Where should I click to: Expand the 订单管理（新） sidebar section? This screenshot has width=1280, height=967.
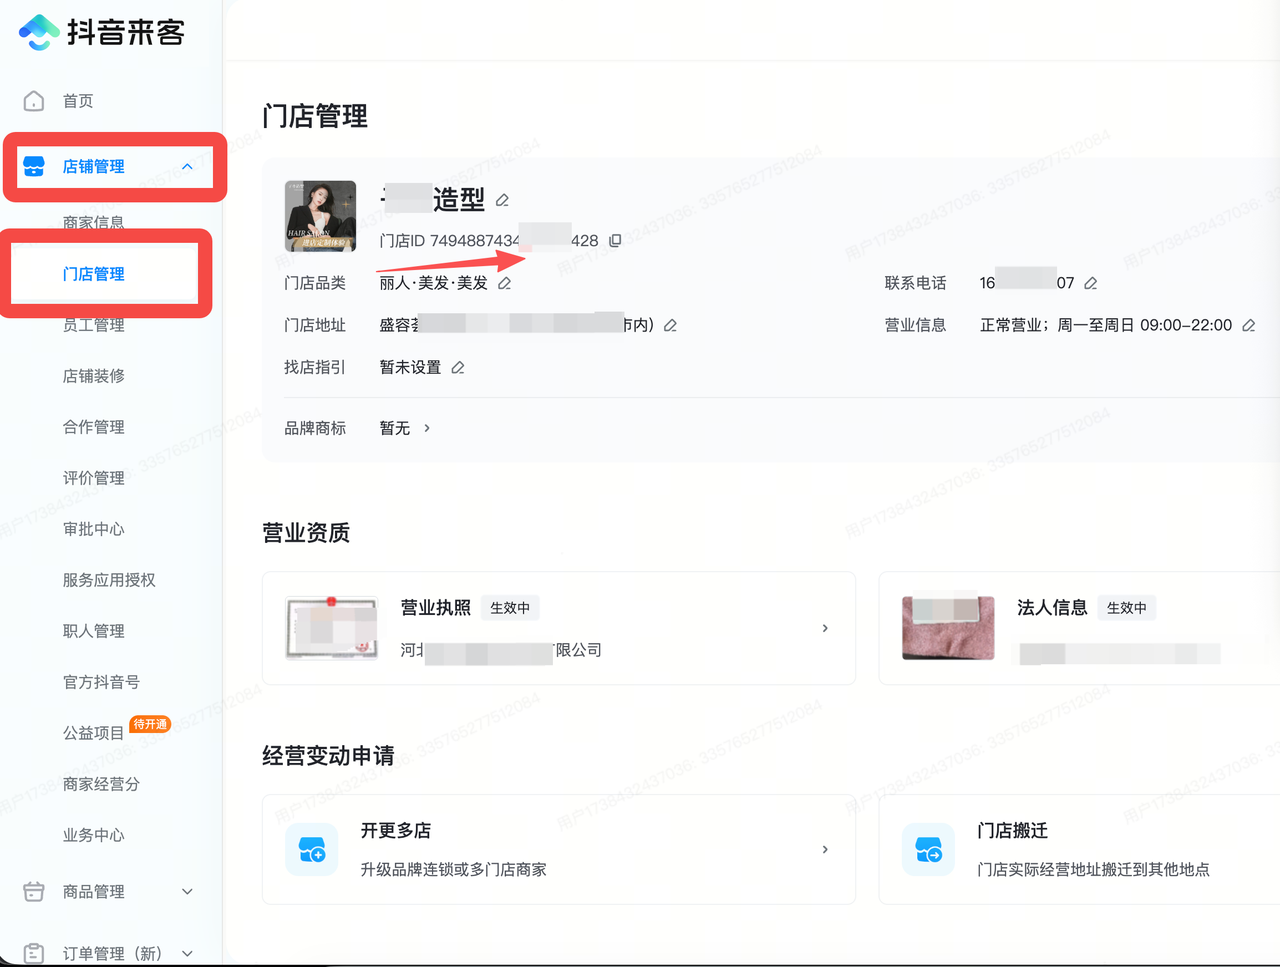point(187,954)
